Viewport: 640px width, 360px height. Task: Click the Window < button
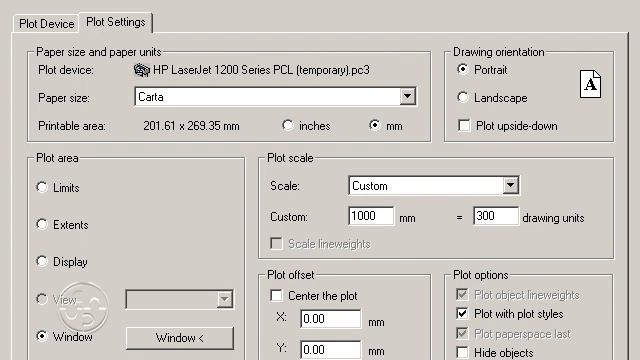(180, 338)
